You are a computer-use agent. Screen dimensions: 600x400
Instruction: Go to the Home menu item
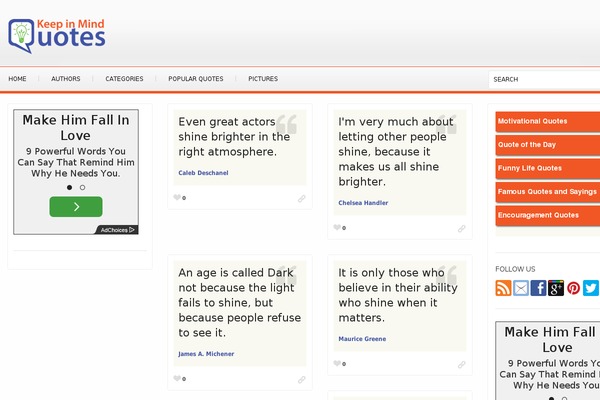point(17,78)
